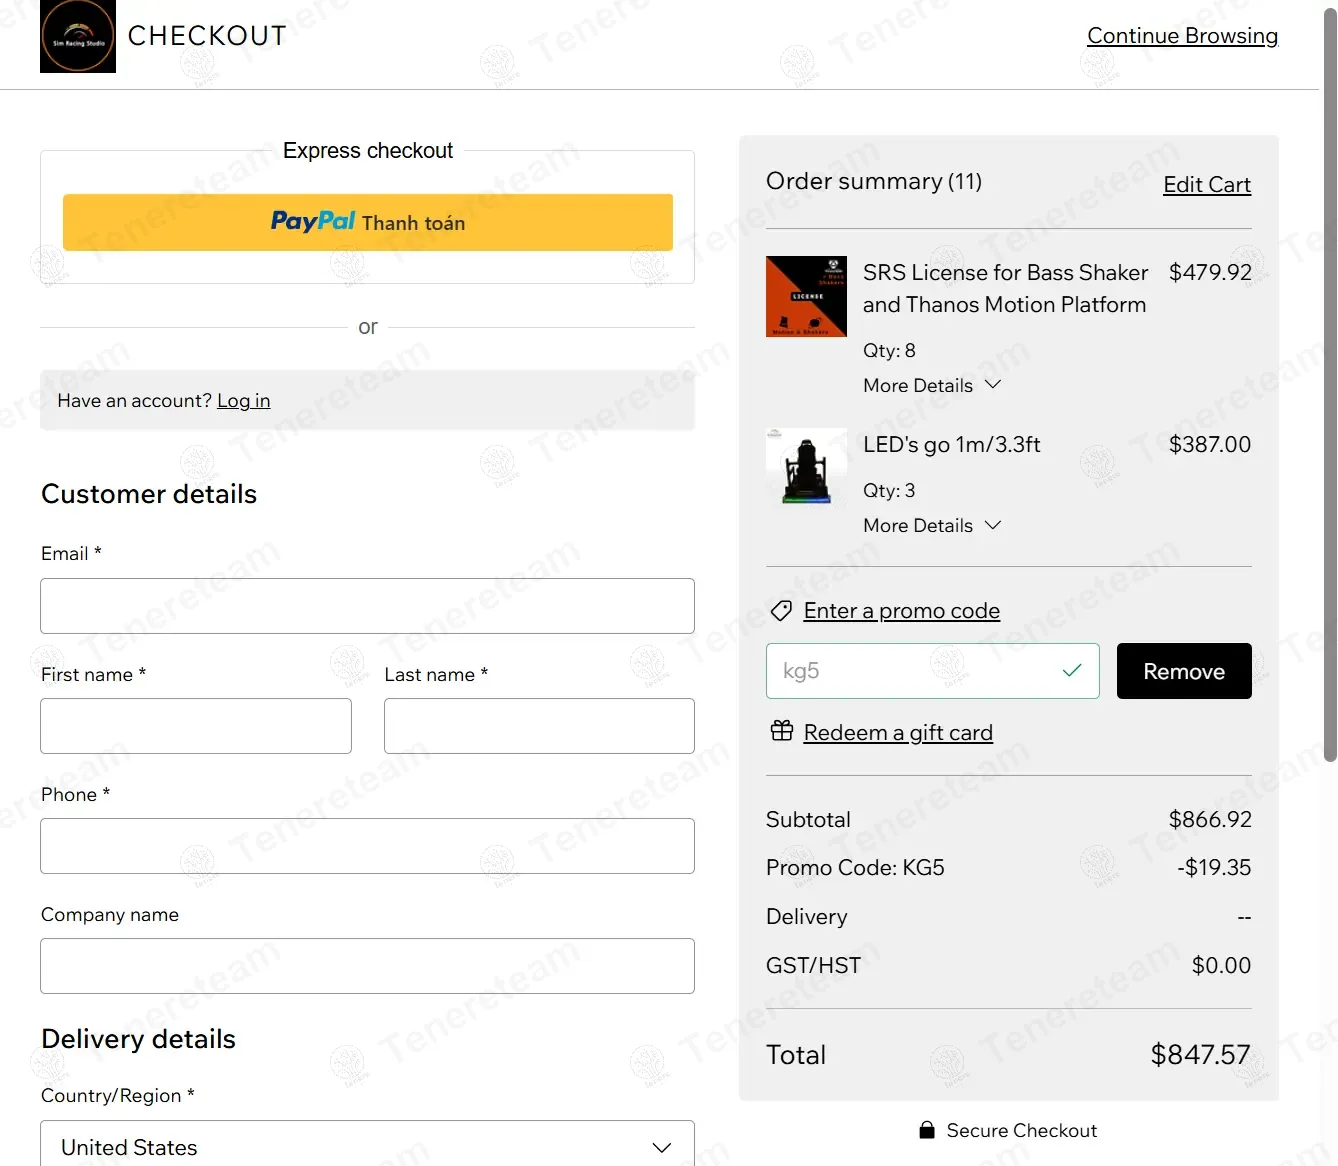Click the page vertical scrollbar
The height and width of the screenshot is (1166, 1338).
(x=1329, y=400)
